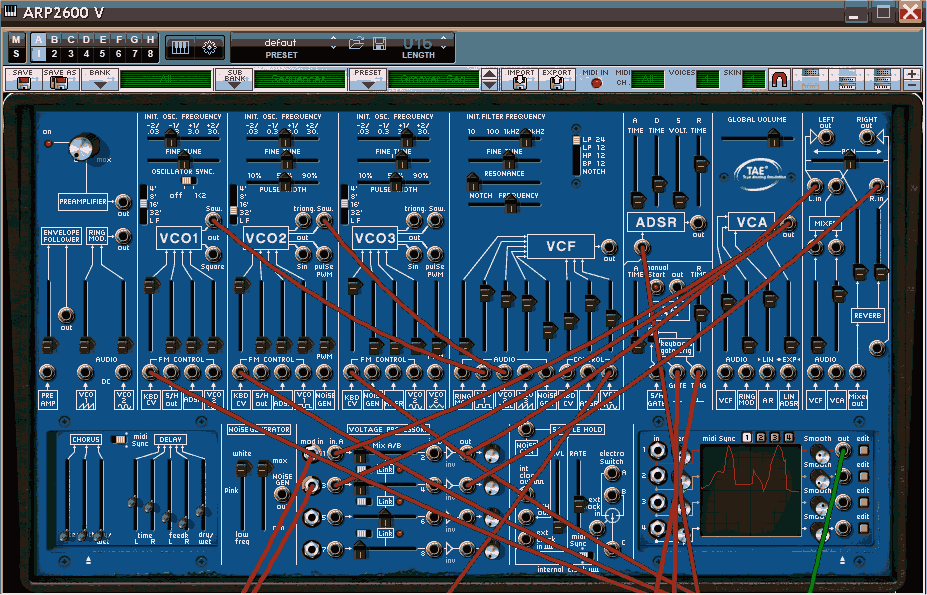Click the VCO2 module label
The width and height of the screenshot is (927, 595).
point(266,238)
